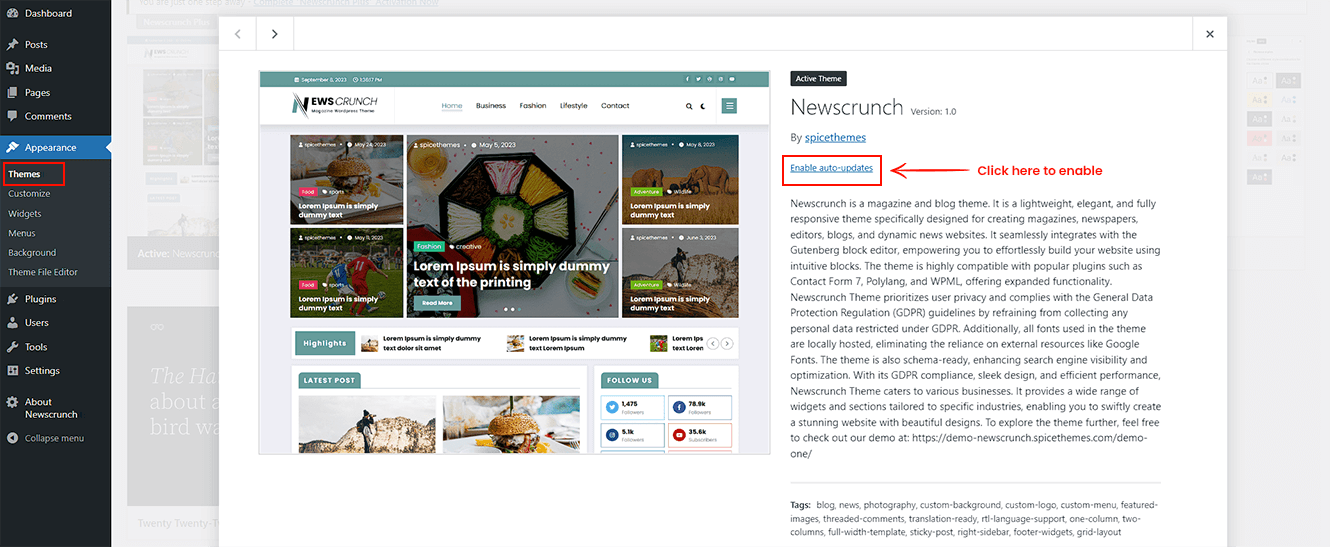Viewport: 1330px width, 547px height.
Task: Click the Pages icon in sidebar
Action: 12,92
